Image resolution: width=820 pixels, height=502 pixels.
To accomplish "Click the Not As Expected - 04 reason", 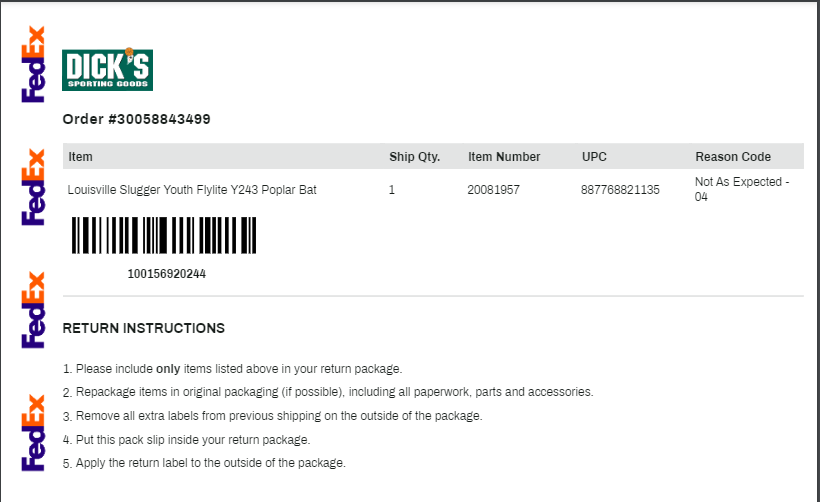I will click(x=742, y=189).
